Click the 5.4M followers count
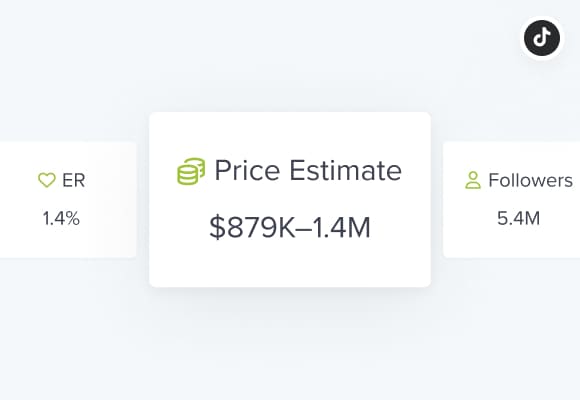Screen dimensions: 580x400 pos(519,218)
